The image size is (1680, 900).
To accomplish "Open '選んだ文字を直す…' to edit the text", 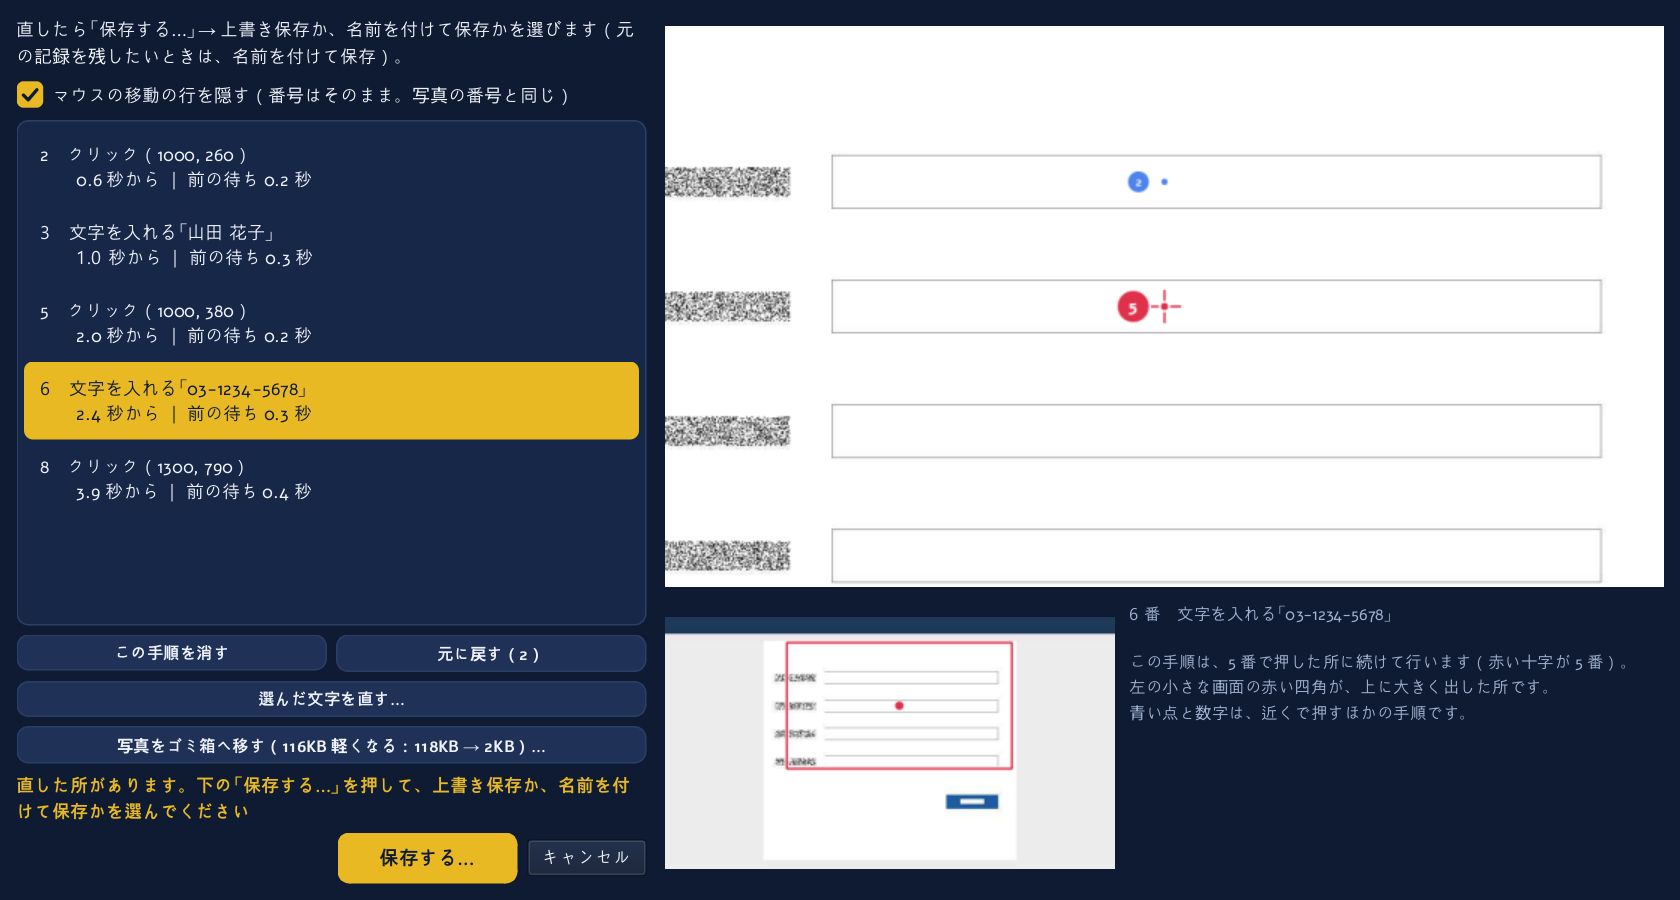I will pos(331,699).
